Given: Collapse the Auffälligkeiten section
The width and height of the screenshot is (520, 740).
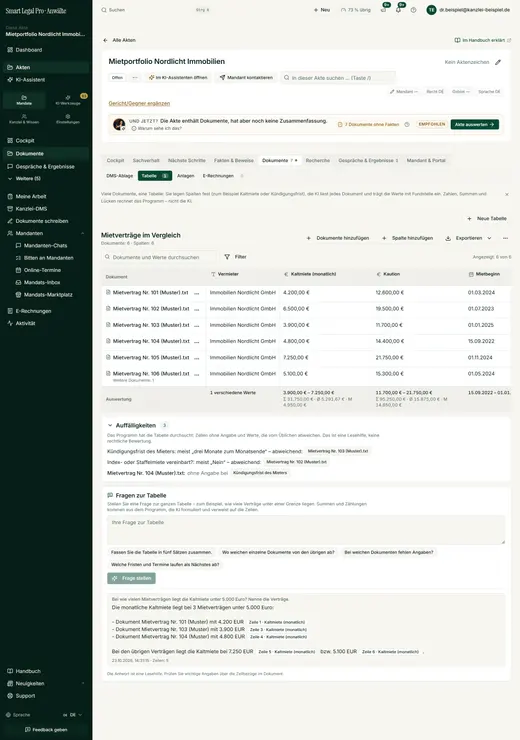Looking at the screenshot, I should (110, 425).
